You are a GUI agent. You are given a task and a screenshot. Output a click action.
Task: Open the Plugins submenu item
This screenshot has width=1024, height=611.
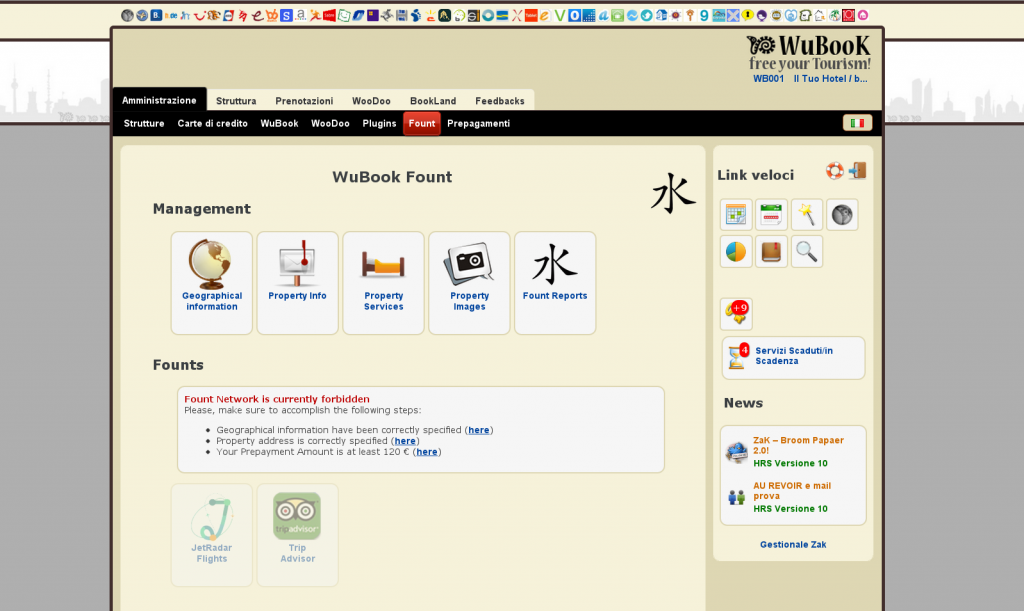click(379, 123)
